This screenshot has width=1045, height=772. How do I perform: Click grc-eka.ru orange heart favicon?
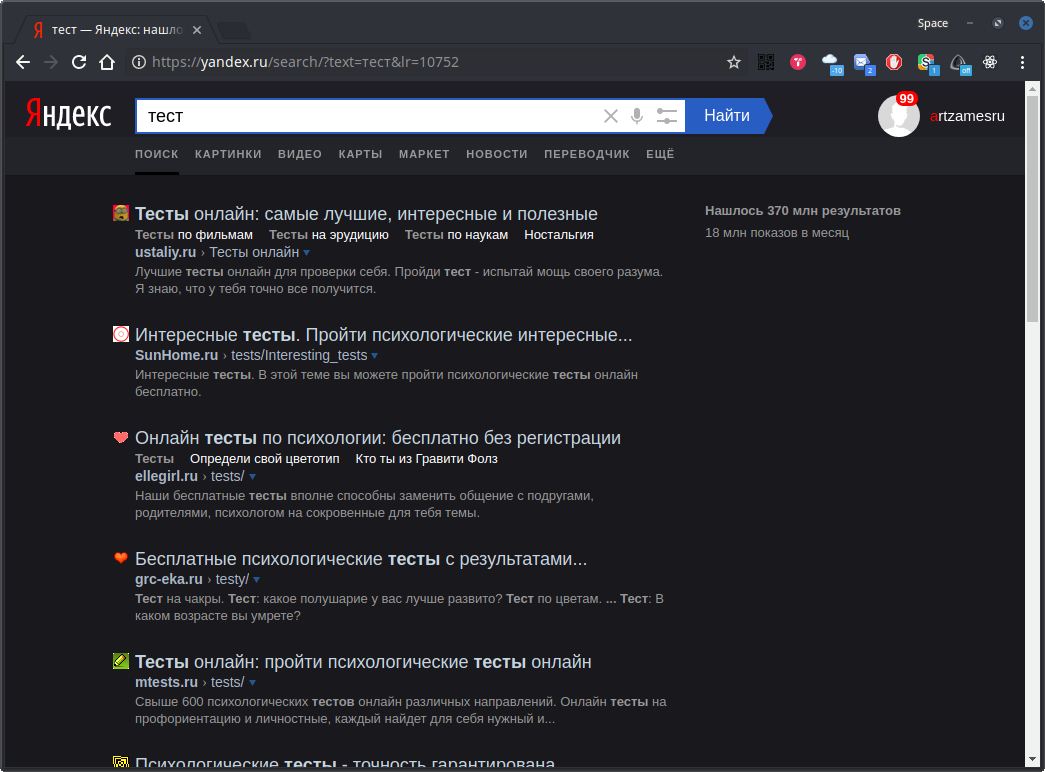point(121,558)
